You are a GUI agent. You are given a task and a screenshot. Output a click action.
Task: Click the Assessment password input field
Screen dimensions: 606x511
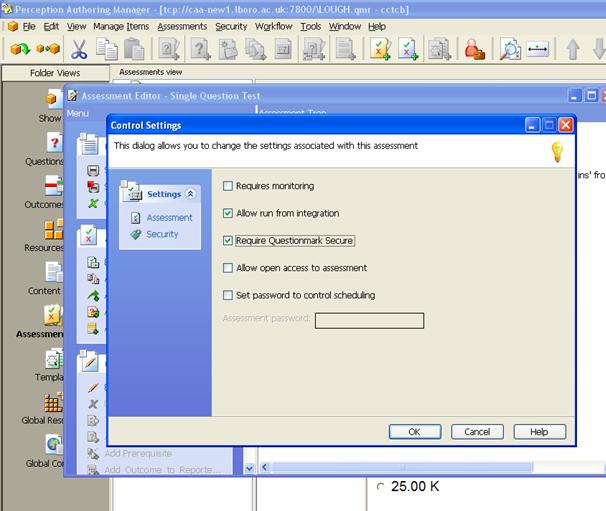(x=369, y=321)
